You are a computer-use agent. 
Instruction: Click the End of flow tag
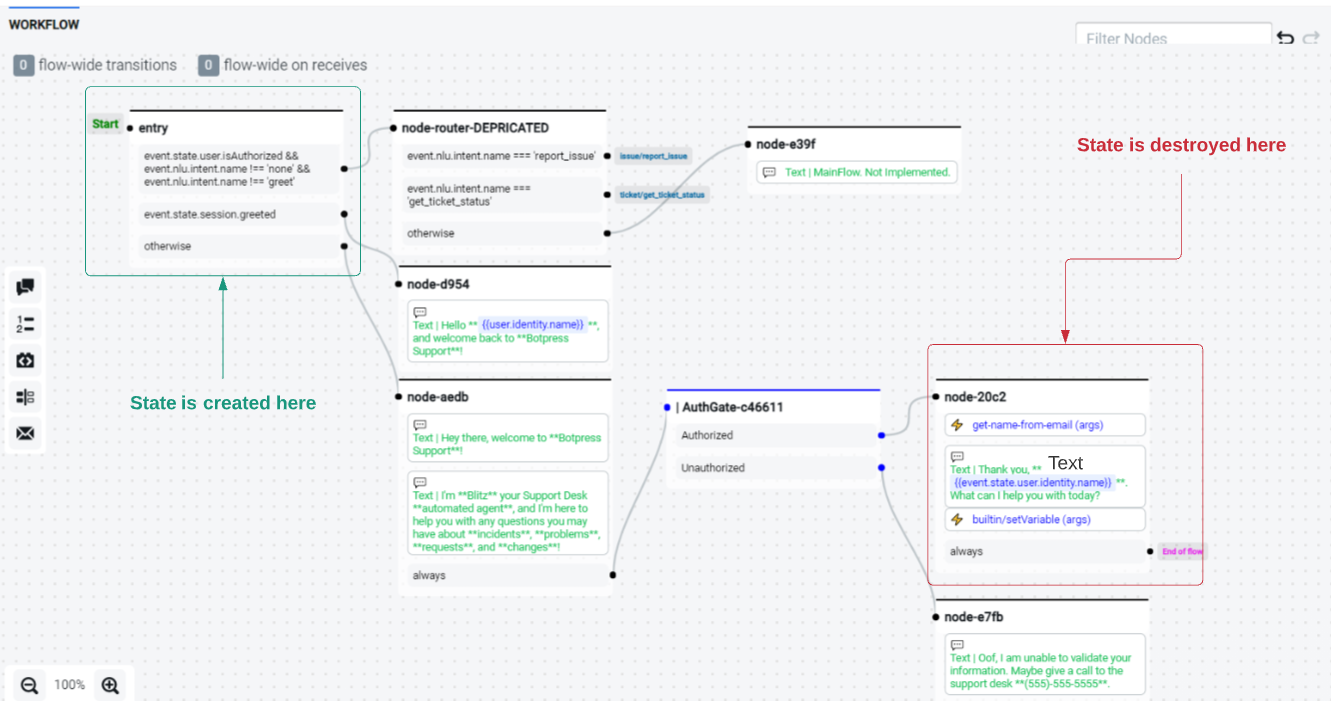tap(1181, 551)
